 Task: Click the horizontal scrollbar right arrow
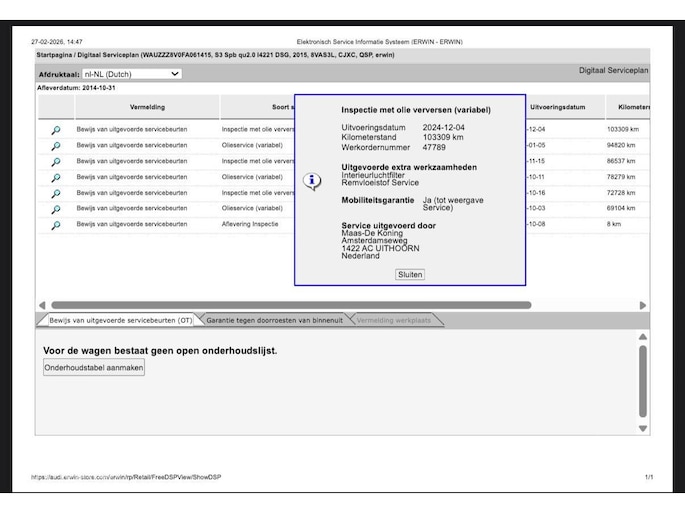pyautogui.click(x=643, y=305)
